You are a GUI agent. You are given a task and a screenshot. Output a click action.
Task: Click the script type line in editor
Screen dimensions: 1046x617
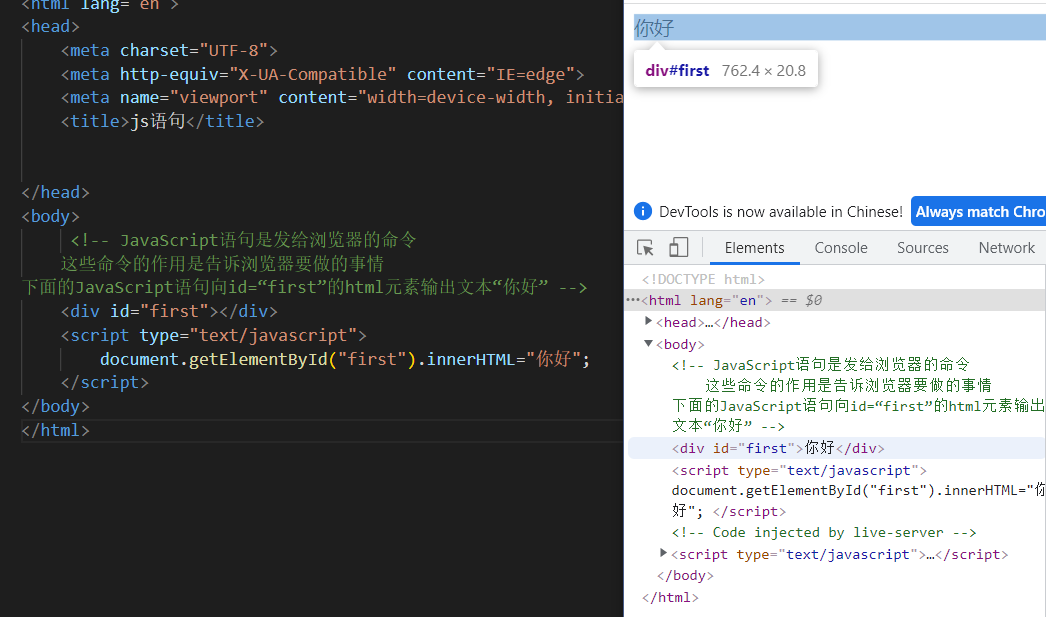tap(213, 335)
